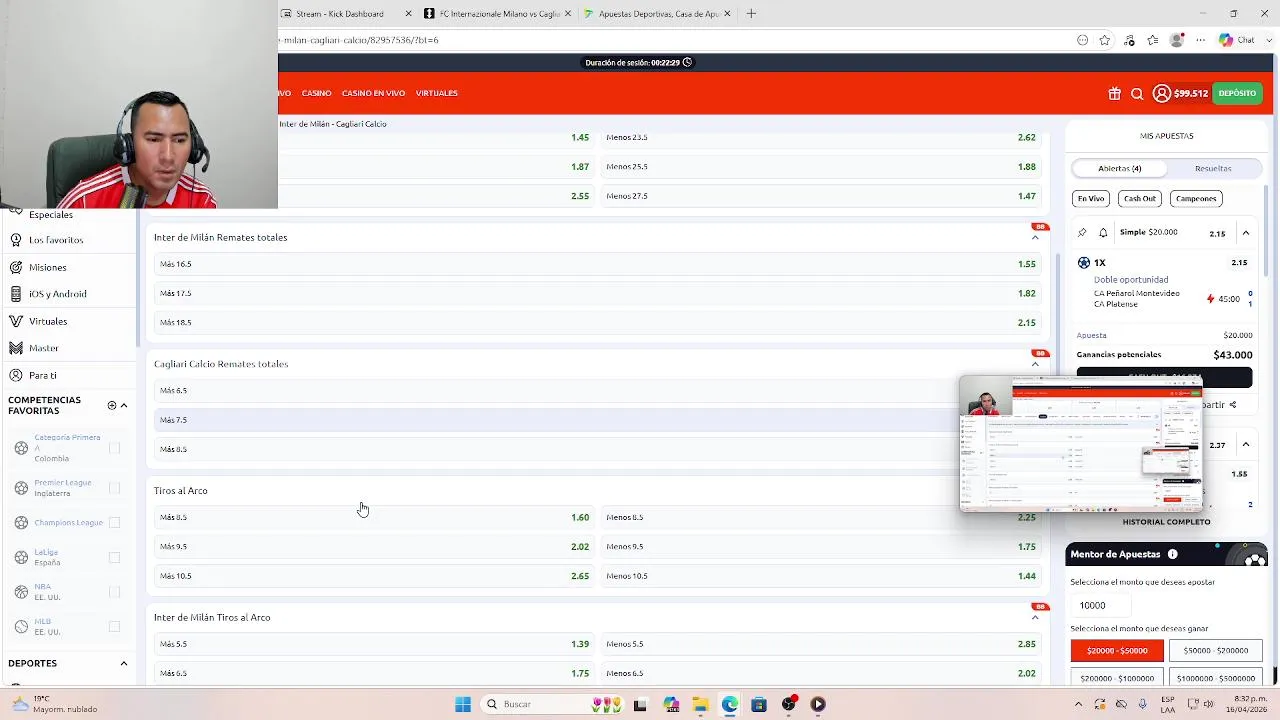1280x720 pixels.
Task: Click the search magnifier icon in header
Action: point(1137,93)
